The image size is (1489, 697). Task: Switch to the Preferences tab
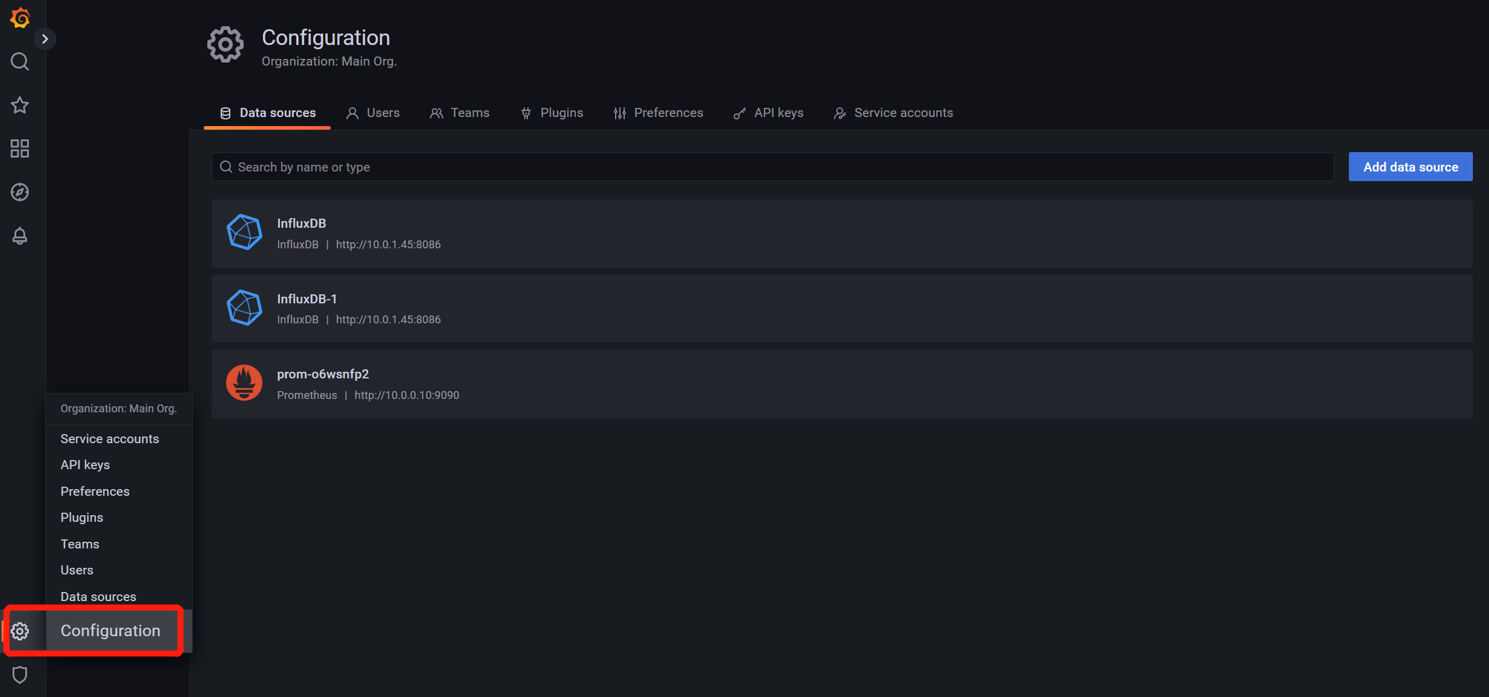(x=658, y=113)
